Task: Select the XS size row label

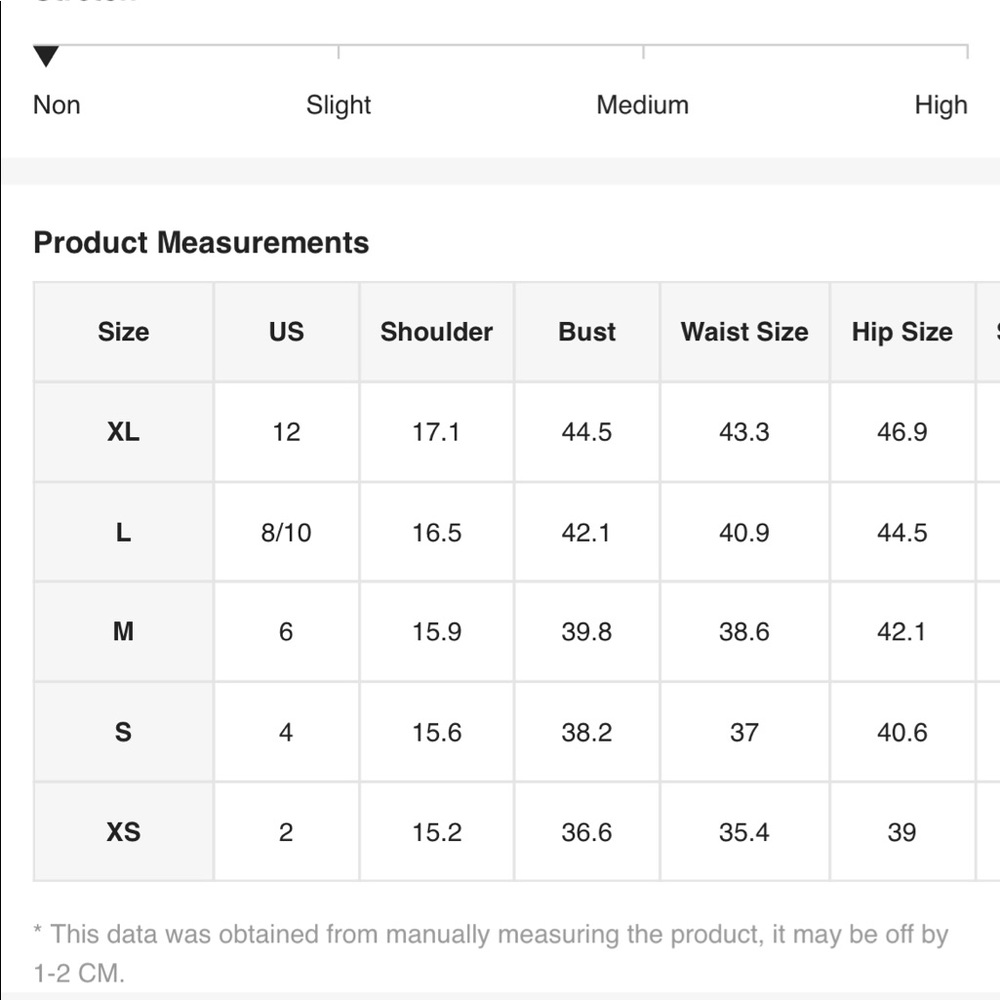Action: (124, 832)
